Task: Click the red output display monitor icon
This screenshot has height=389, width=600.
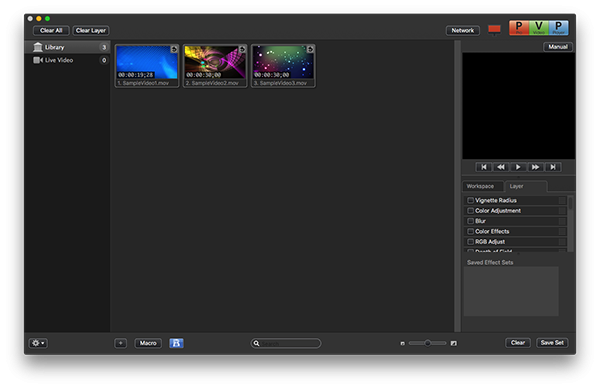Action: pos(494,29)
